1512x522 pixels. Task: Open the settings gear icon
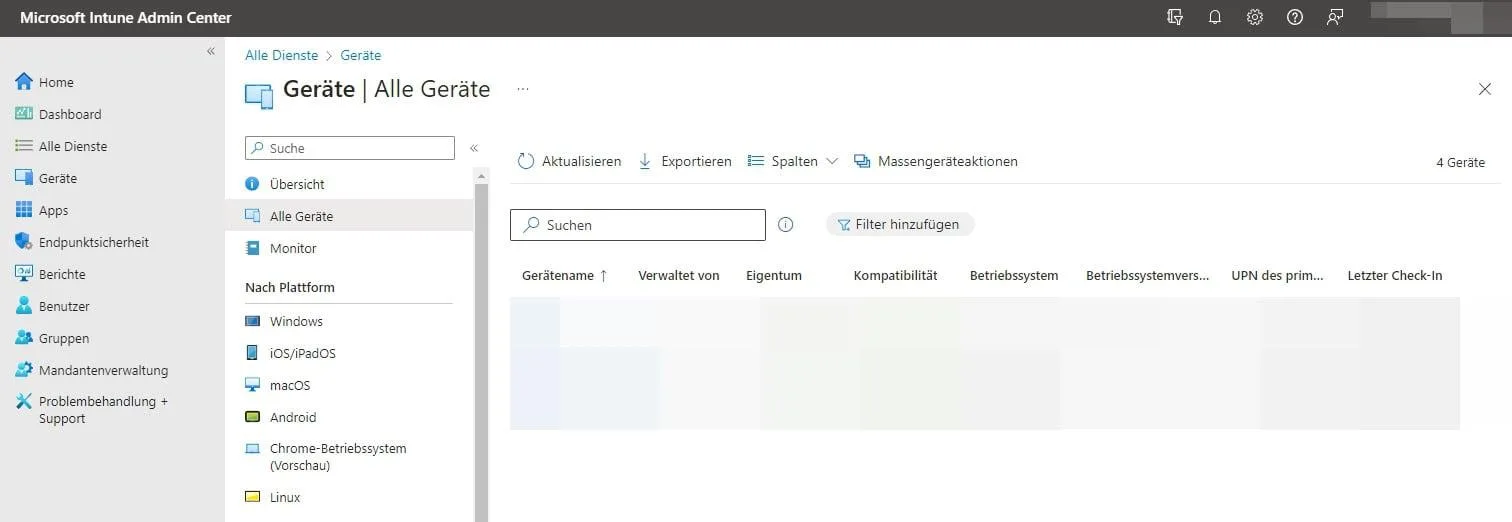pos(1255,17)
